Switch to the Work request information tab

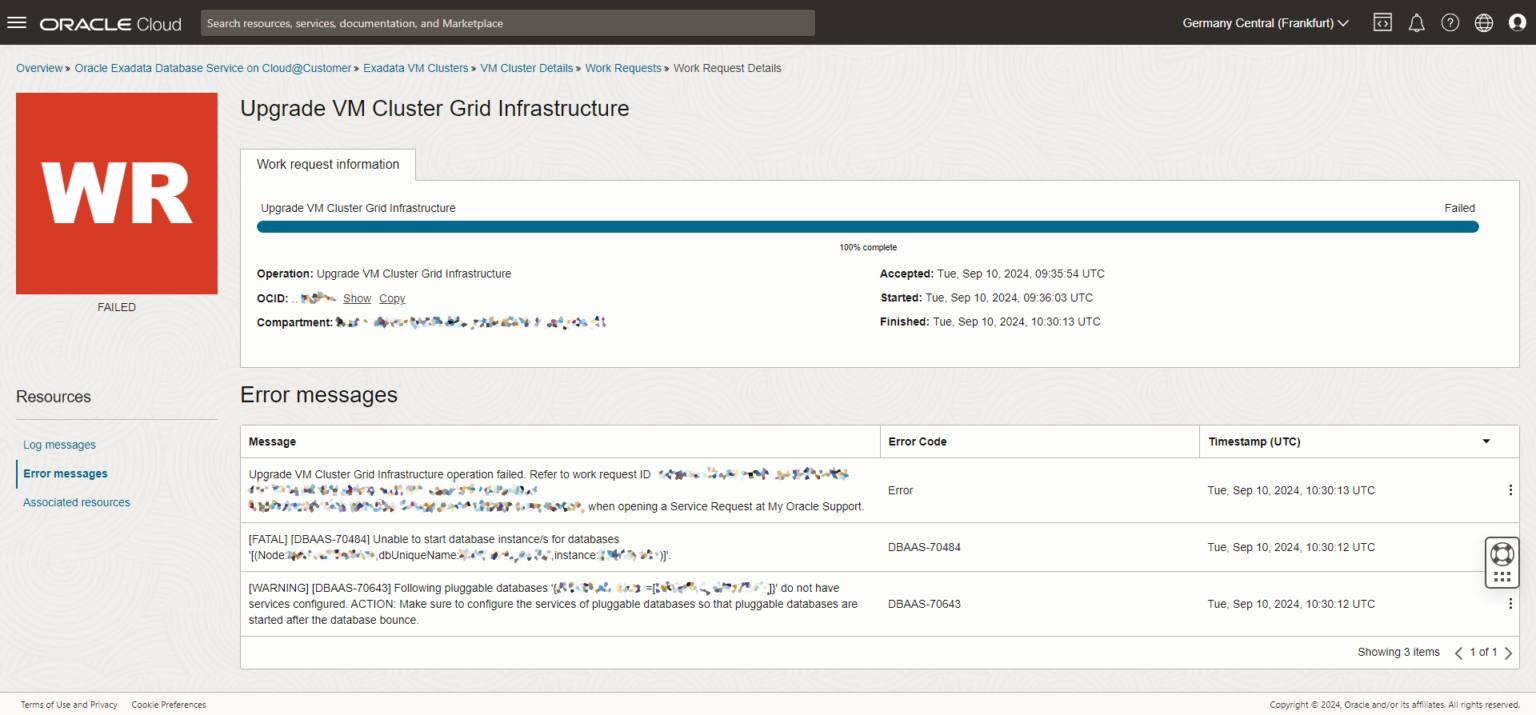tap(327, 164)
